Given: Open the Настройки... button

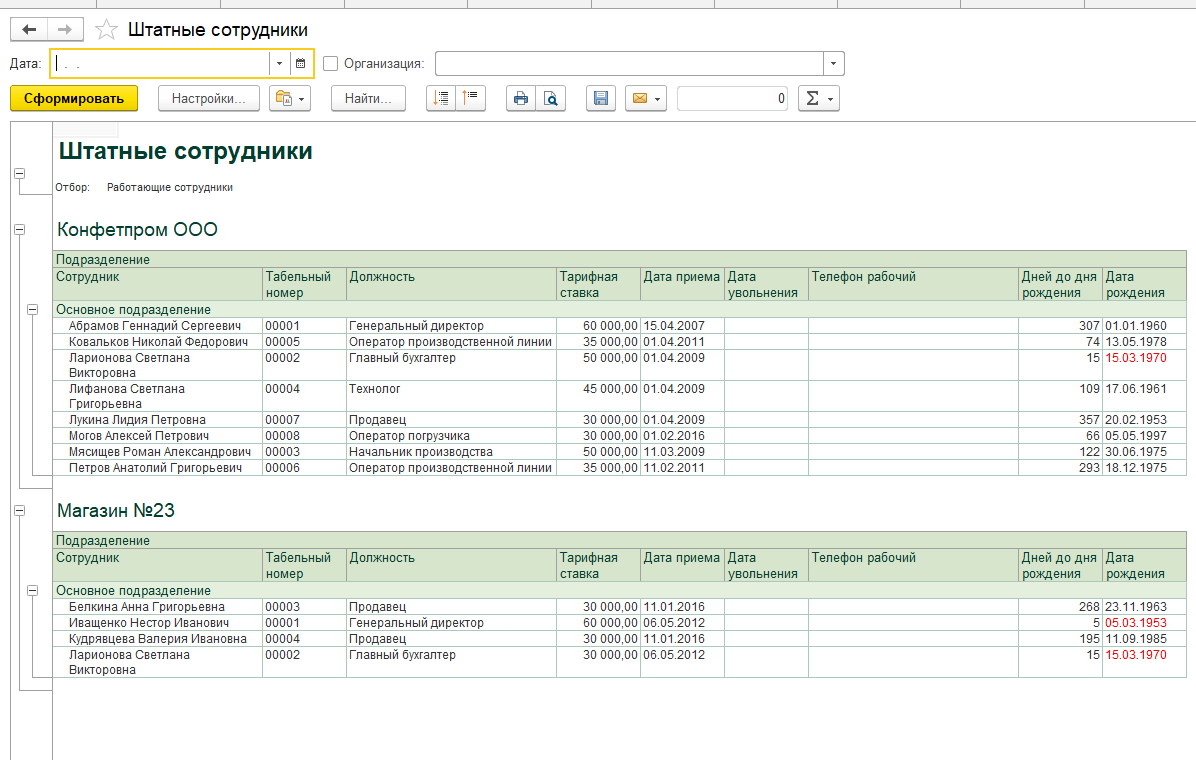Looking at the screenshot, I should (209, 98).
